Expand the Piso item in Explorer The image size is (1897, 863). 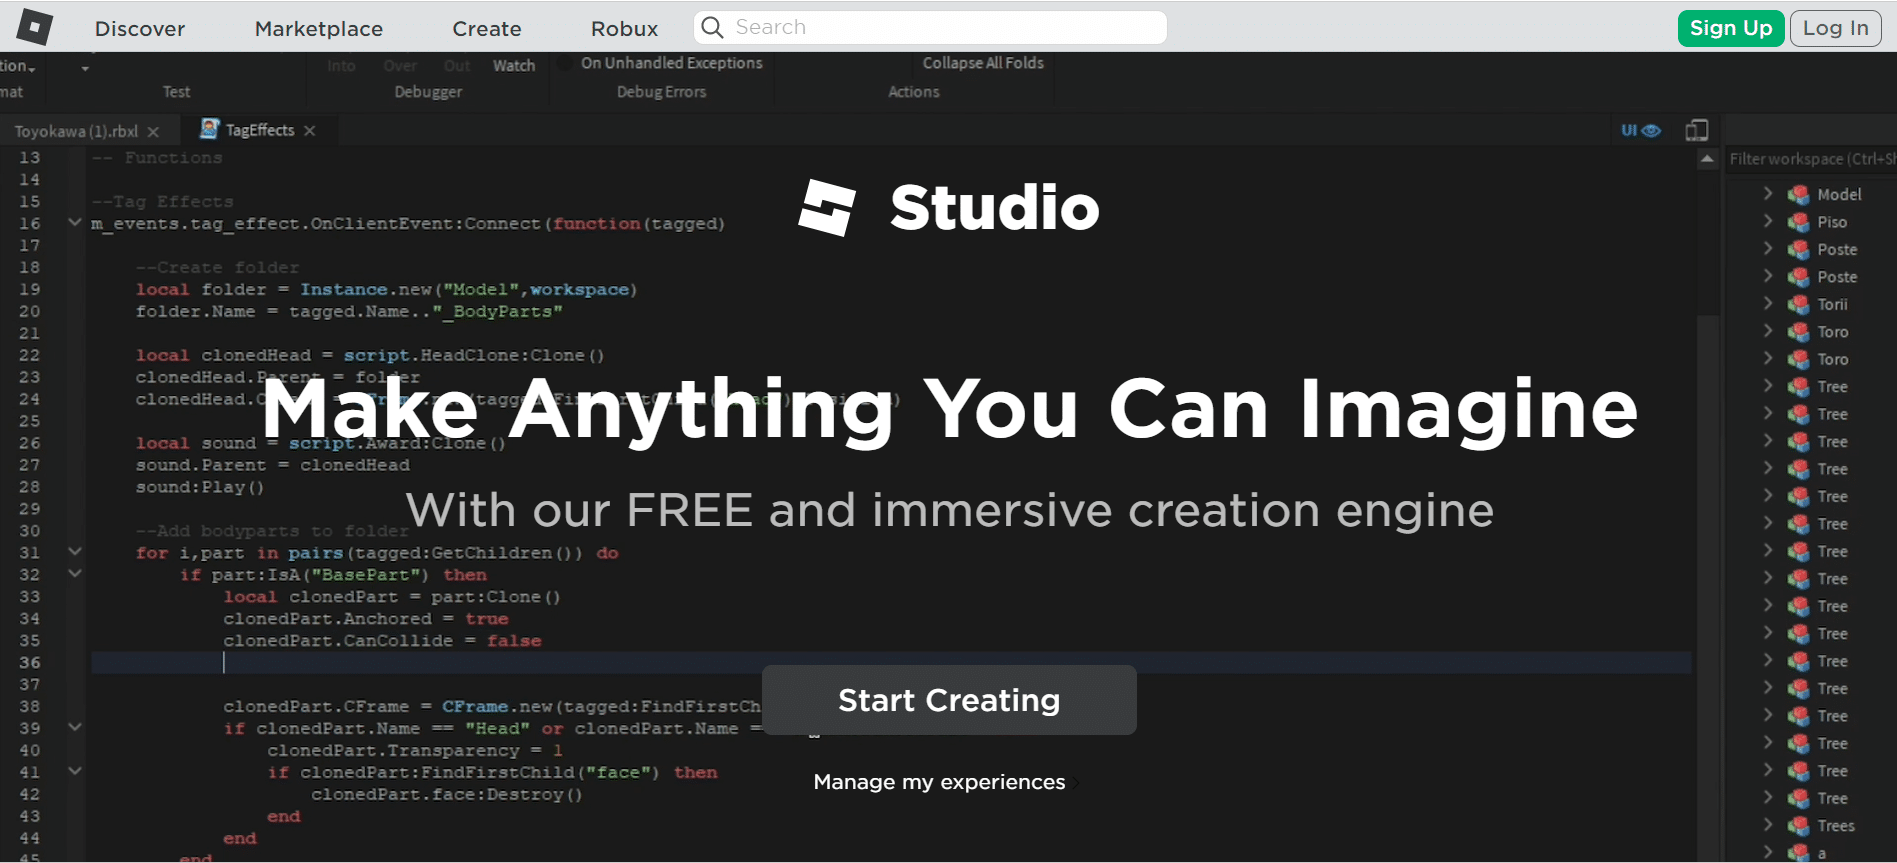pyautogui.click(x=1768, y=221)
